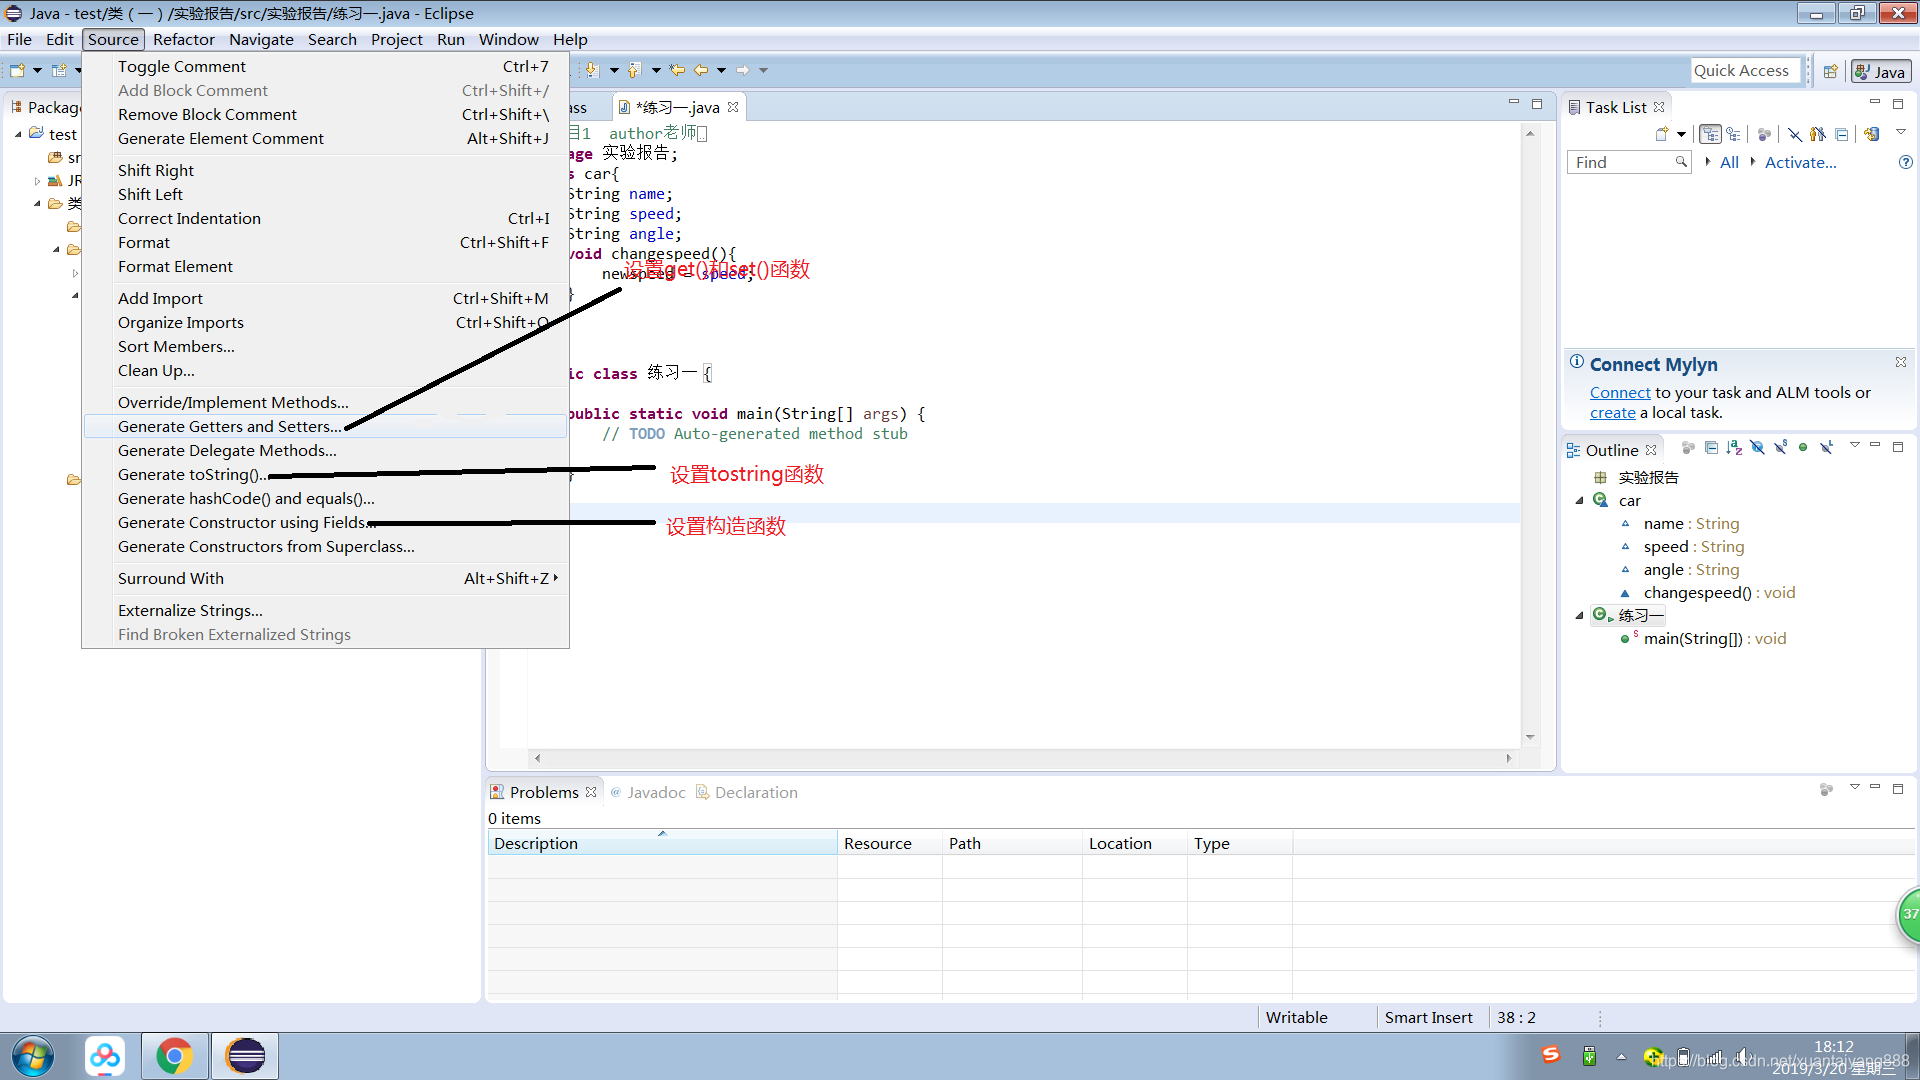Collapse All in the Outline view
The image size is (1920, 1080).
[1711, 448]
